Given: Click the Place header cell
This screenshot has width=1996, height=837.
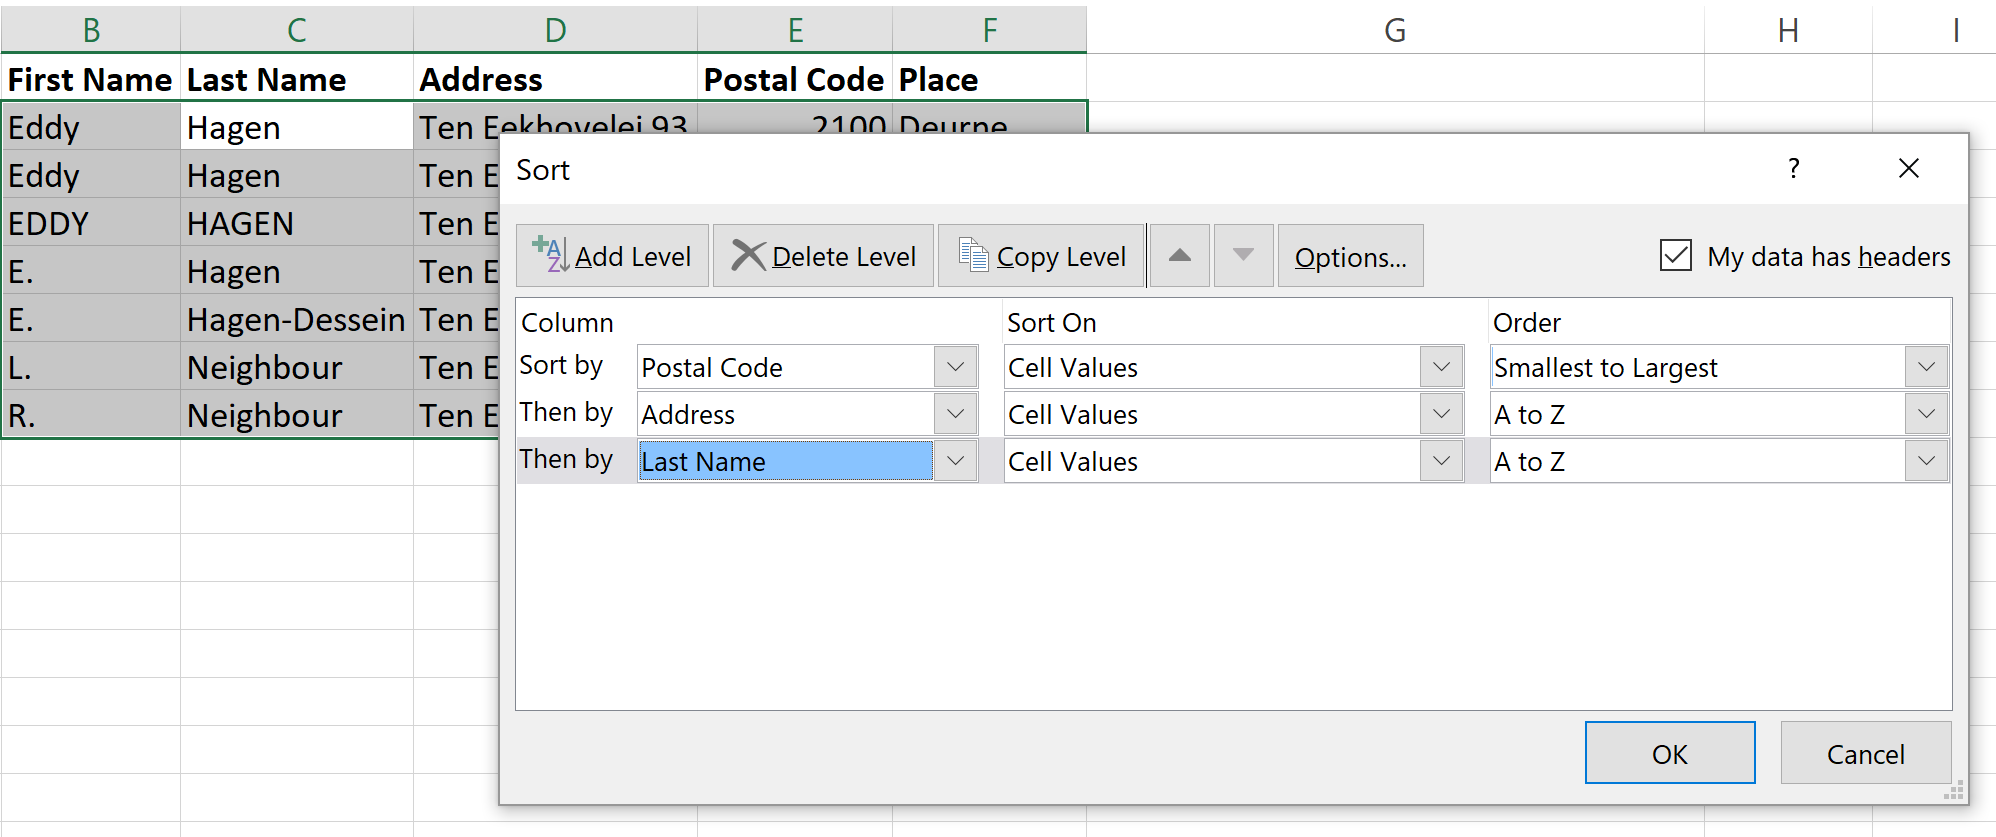Looking at the screenshot, I should pos(990,78).
